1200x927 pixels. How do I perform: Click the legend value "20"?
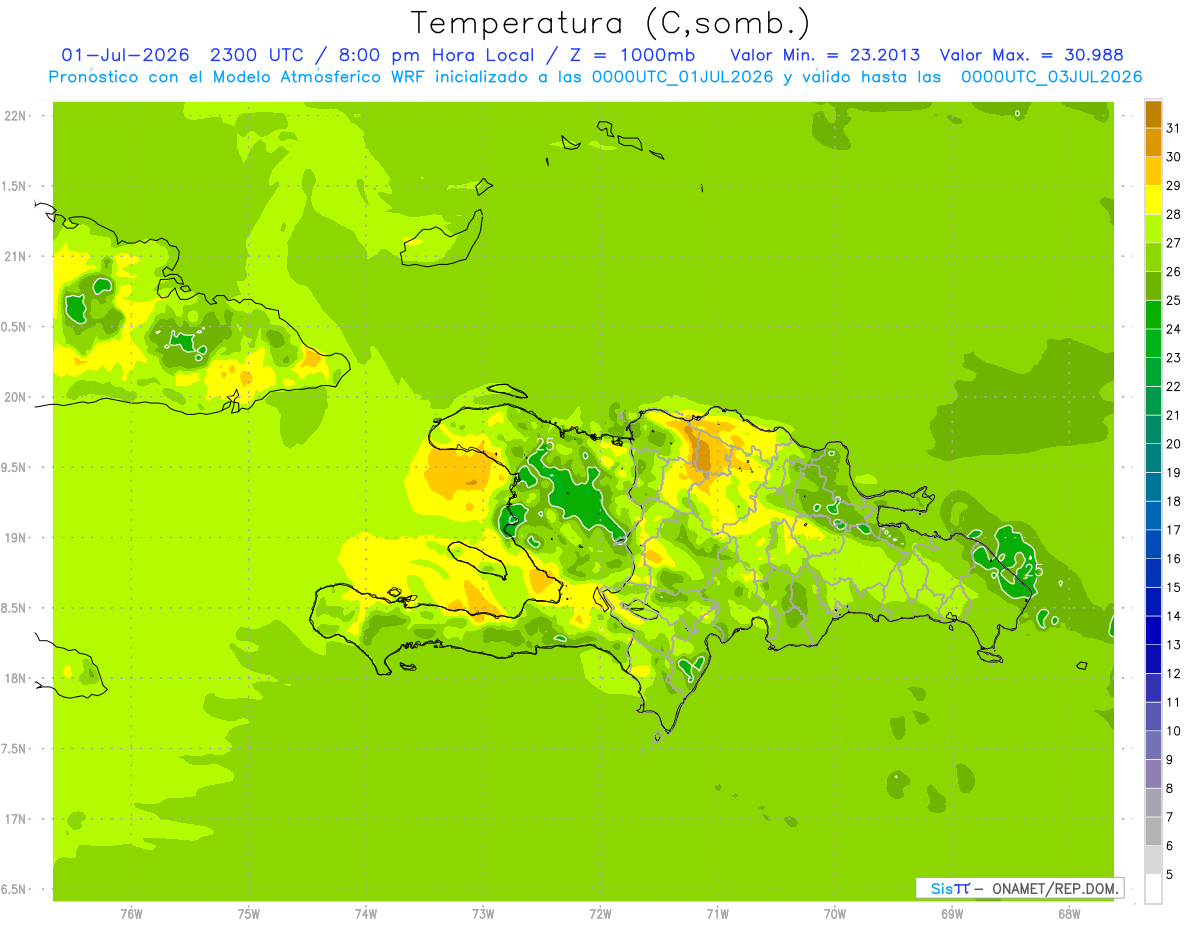pos(1173,443)
